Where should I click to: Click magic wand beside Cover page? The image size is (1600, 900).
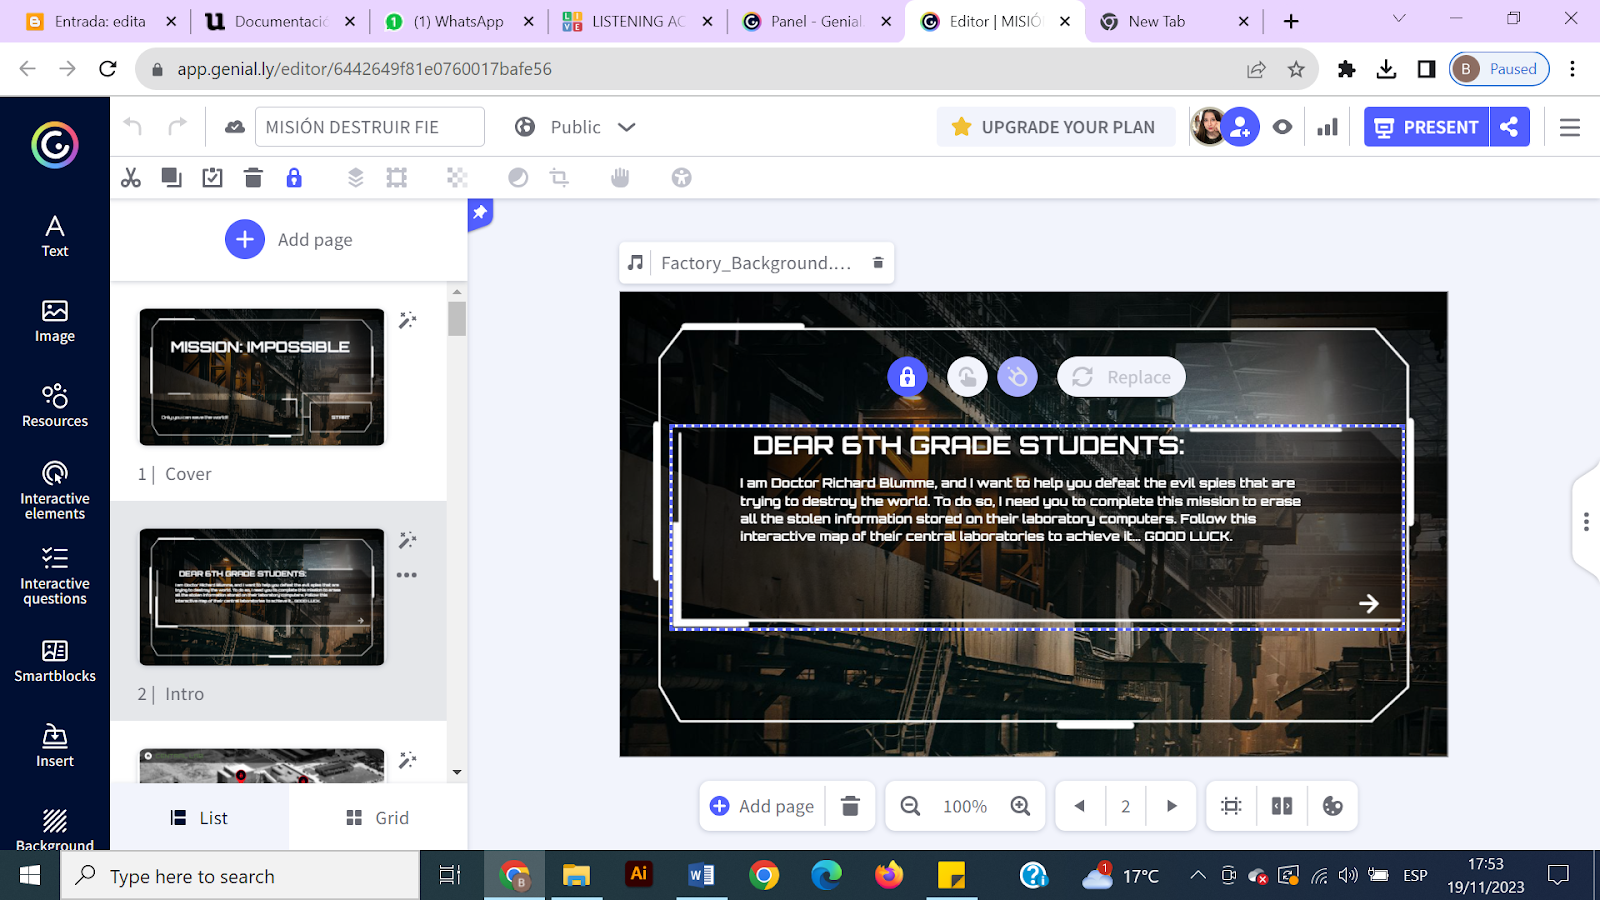(x=407, y=320)
